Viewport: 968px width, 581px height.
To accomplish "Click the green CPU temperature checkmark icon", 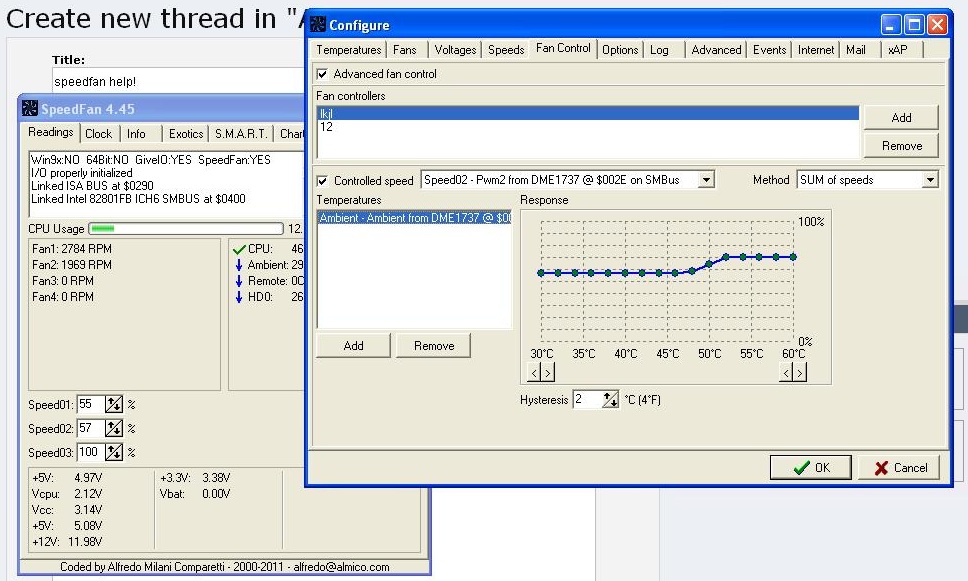I will [238, 248].
